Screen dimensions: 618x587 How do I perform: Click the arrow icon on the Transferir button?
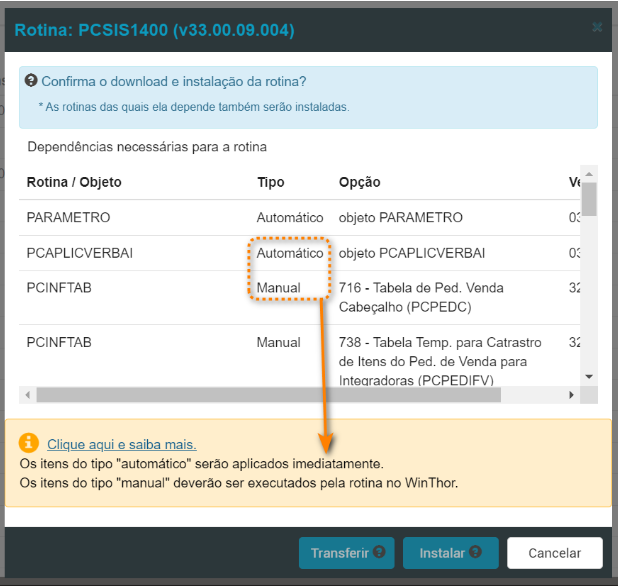pyautogui.click(x=380, y=552)
